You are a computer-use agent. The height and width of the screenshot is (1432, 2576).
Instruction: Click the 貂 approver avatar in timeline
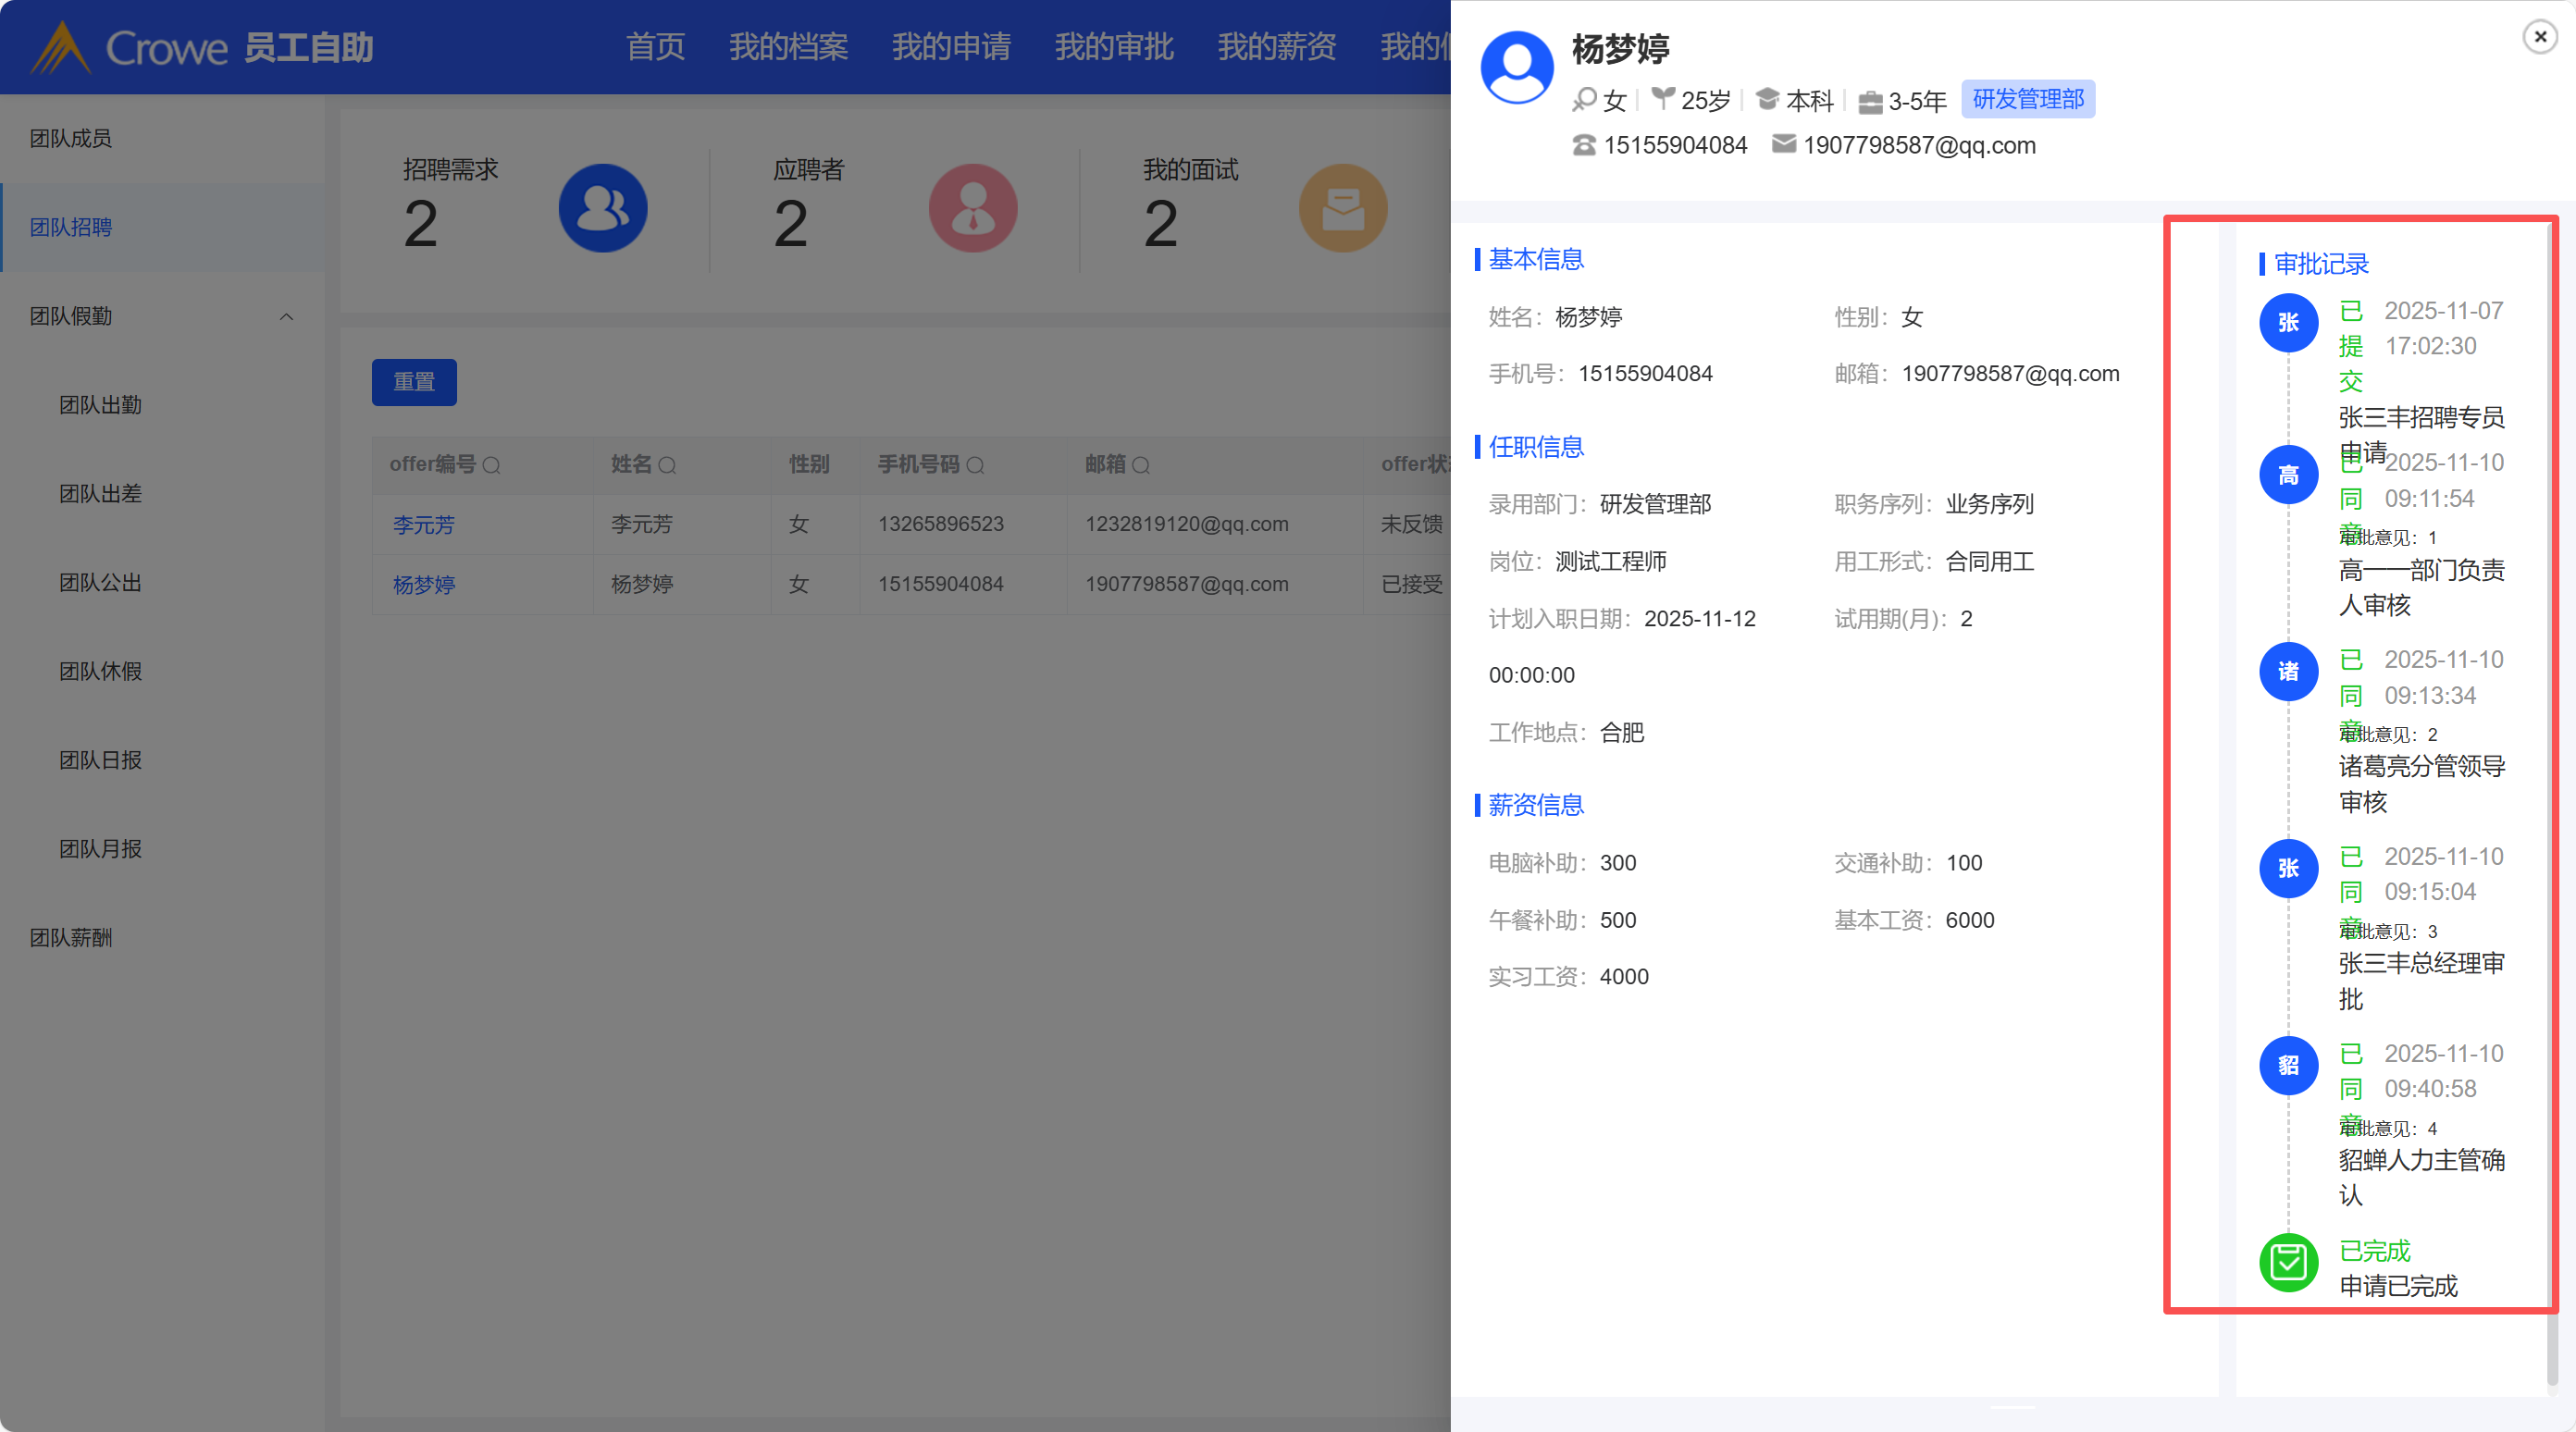[x=2288, y=1066]
